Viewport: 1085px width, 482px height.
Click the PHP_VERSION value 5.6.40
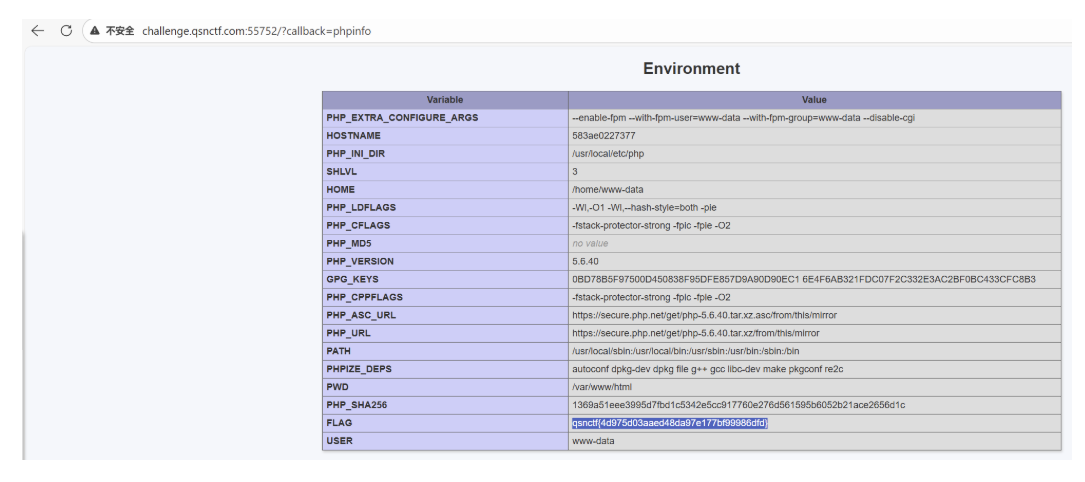tap(587, 261)
